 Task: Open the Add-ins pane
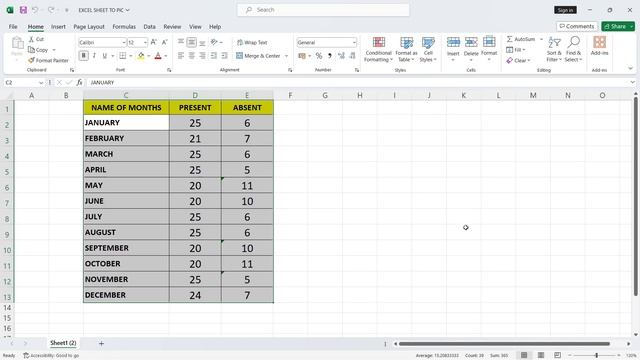click(x=599, y=46)
